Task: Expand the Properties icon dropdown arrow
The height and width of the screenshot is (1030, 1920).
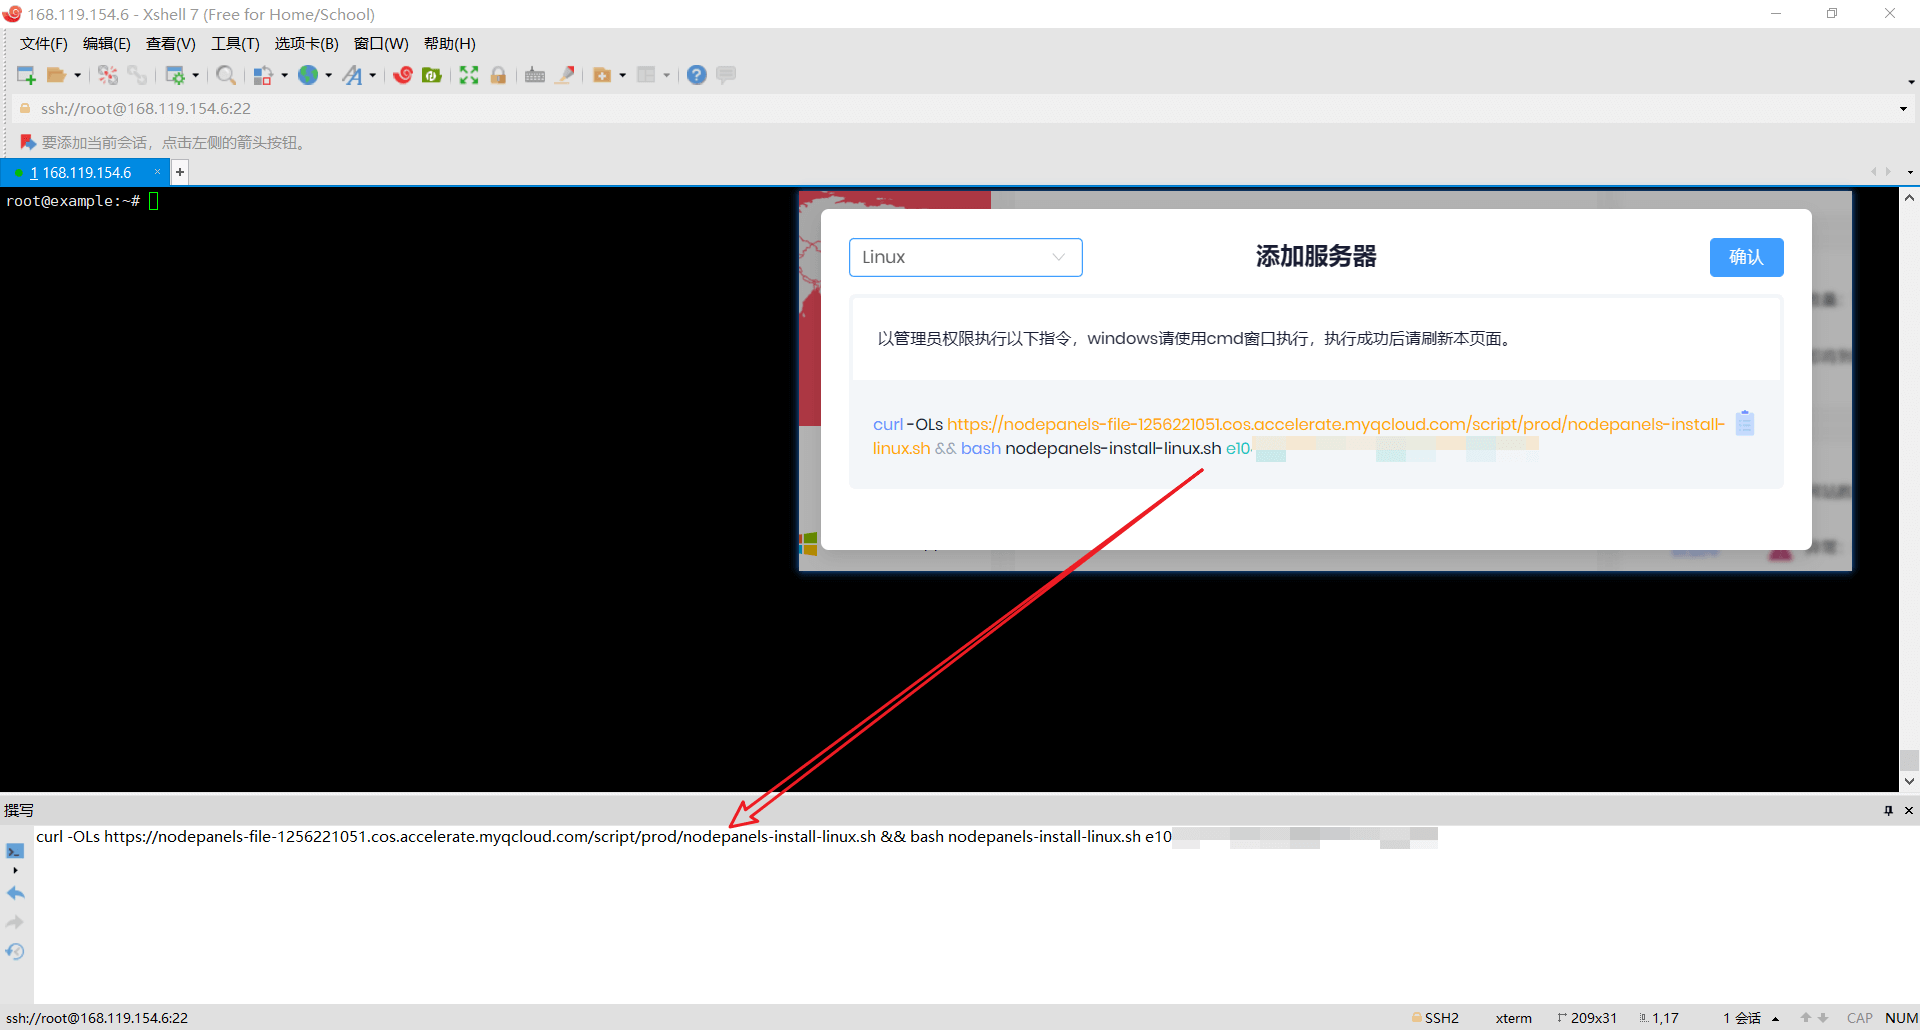Action: [195, 75]
